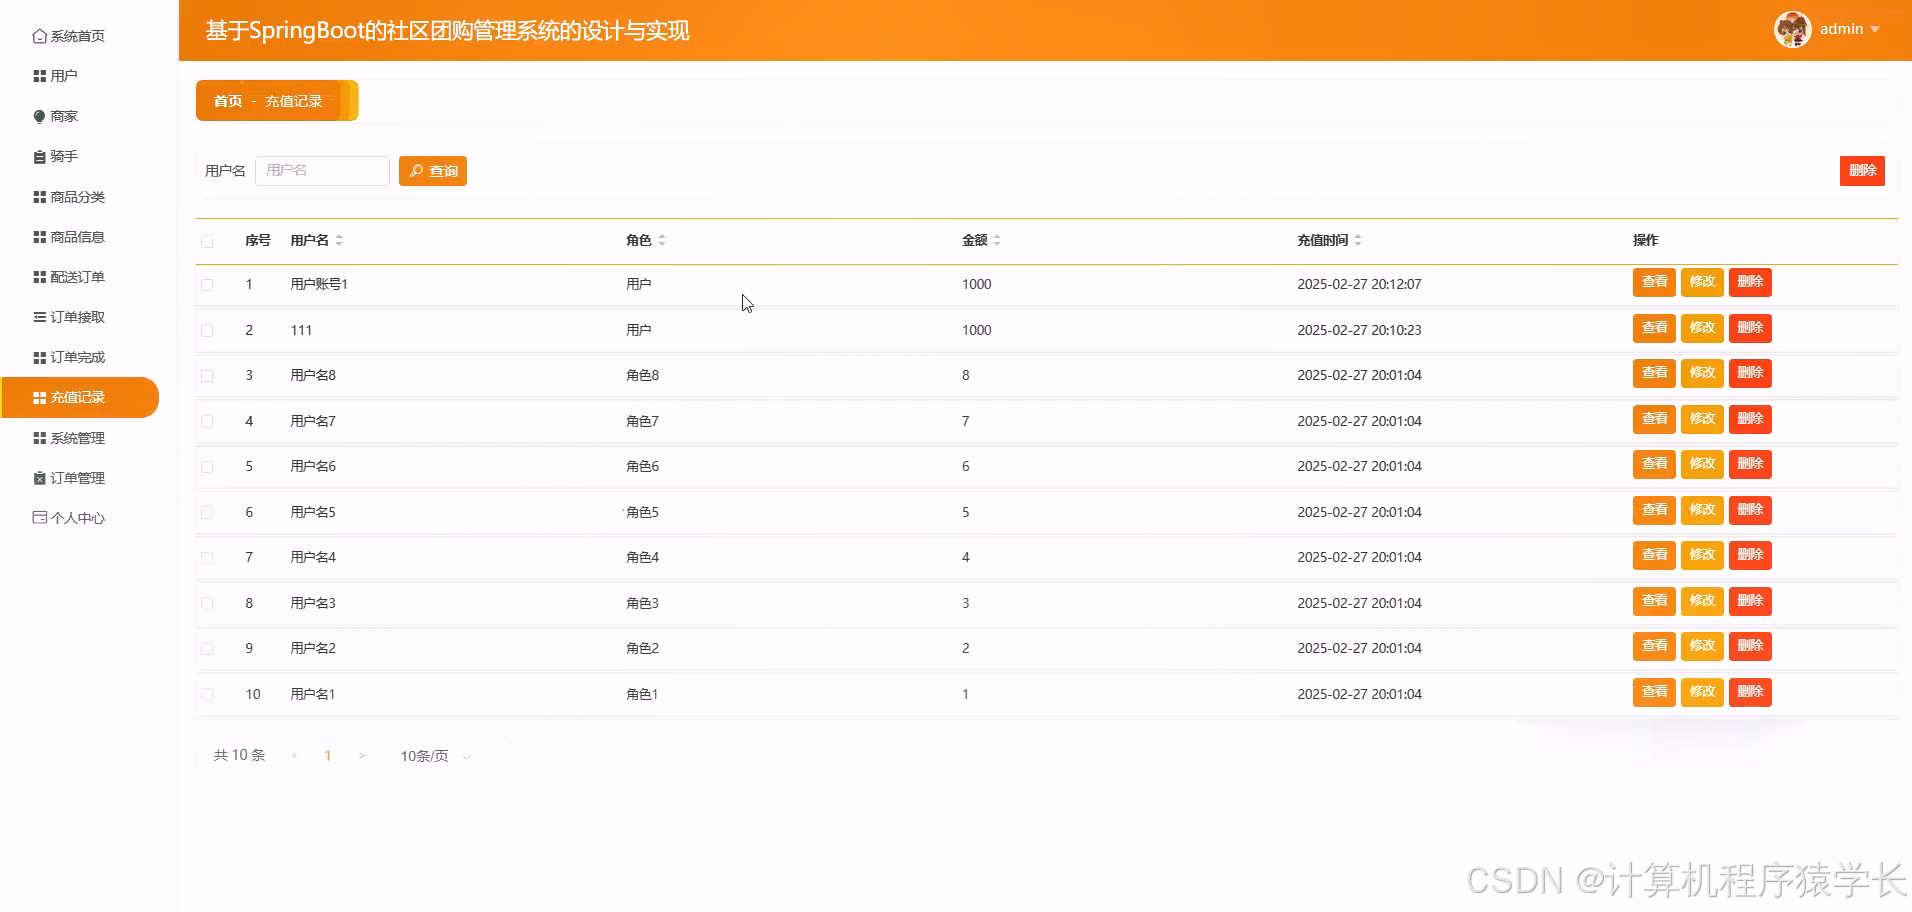Screen dimensions: 1912x912
Task: Click the 2025-02-27 20:10:23 time cell
Action: pyautogui.click(x=1359, y=330)
